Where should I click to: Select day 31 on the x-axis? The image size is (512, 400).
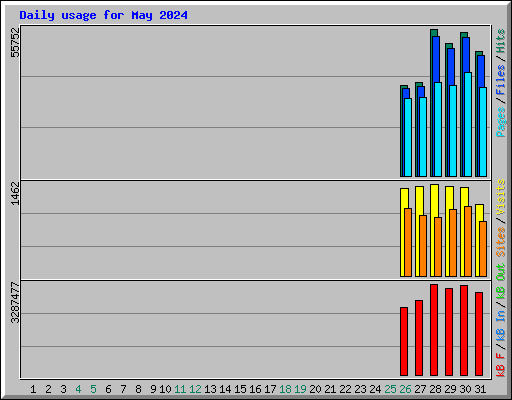tap(480, 389)
